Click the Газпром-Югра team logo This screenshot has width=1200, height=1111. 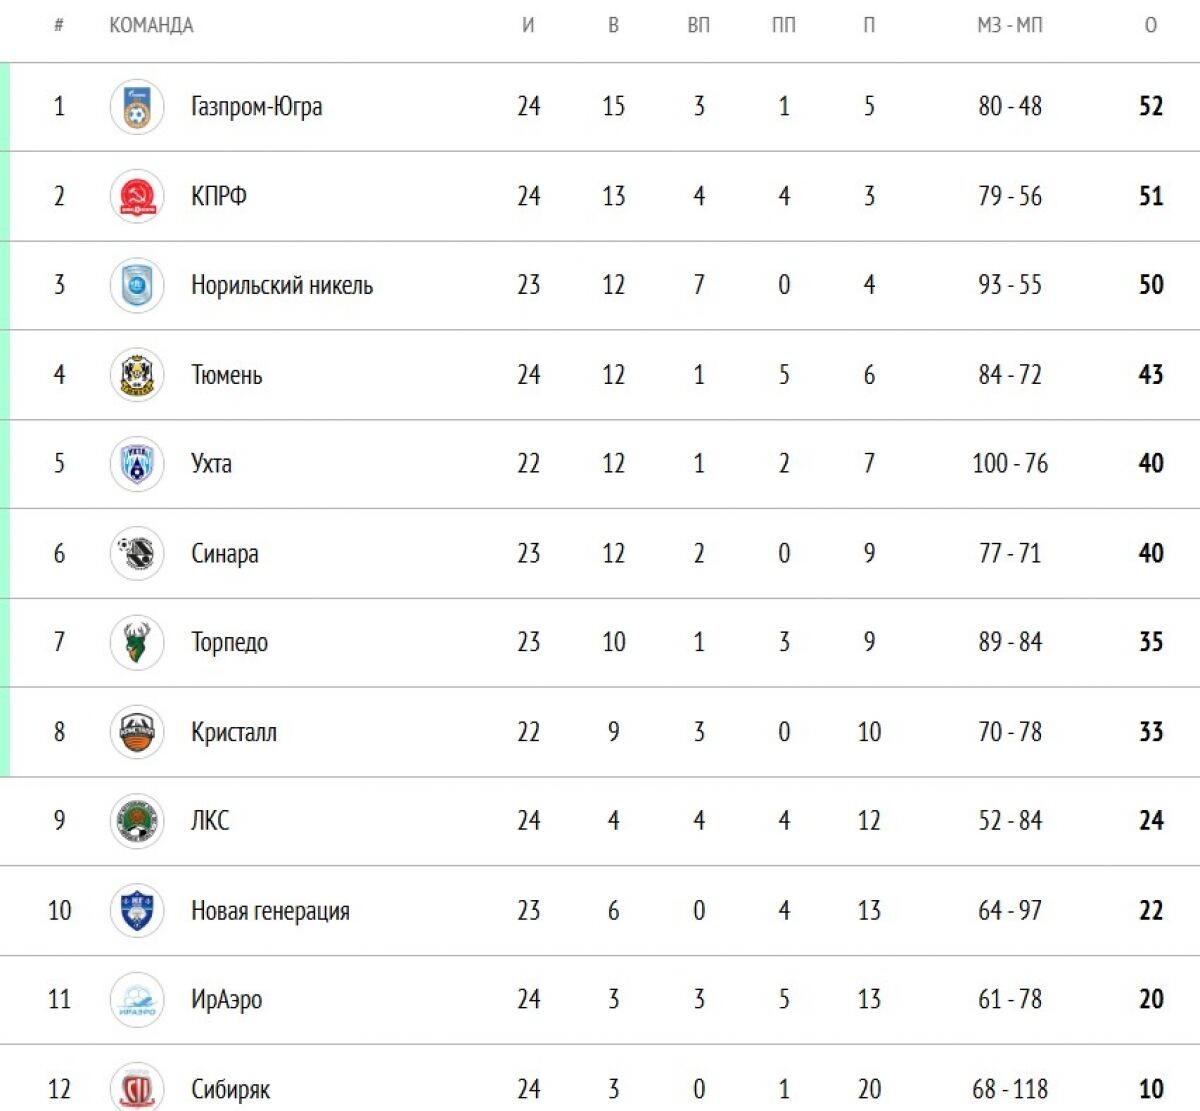(137, 107)
